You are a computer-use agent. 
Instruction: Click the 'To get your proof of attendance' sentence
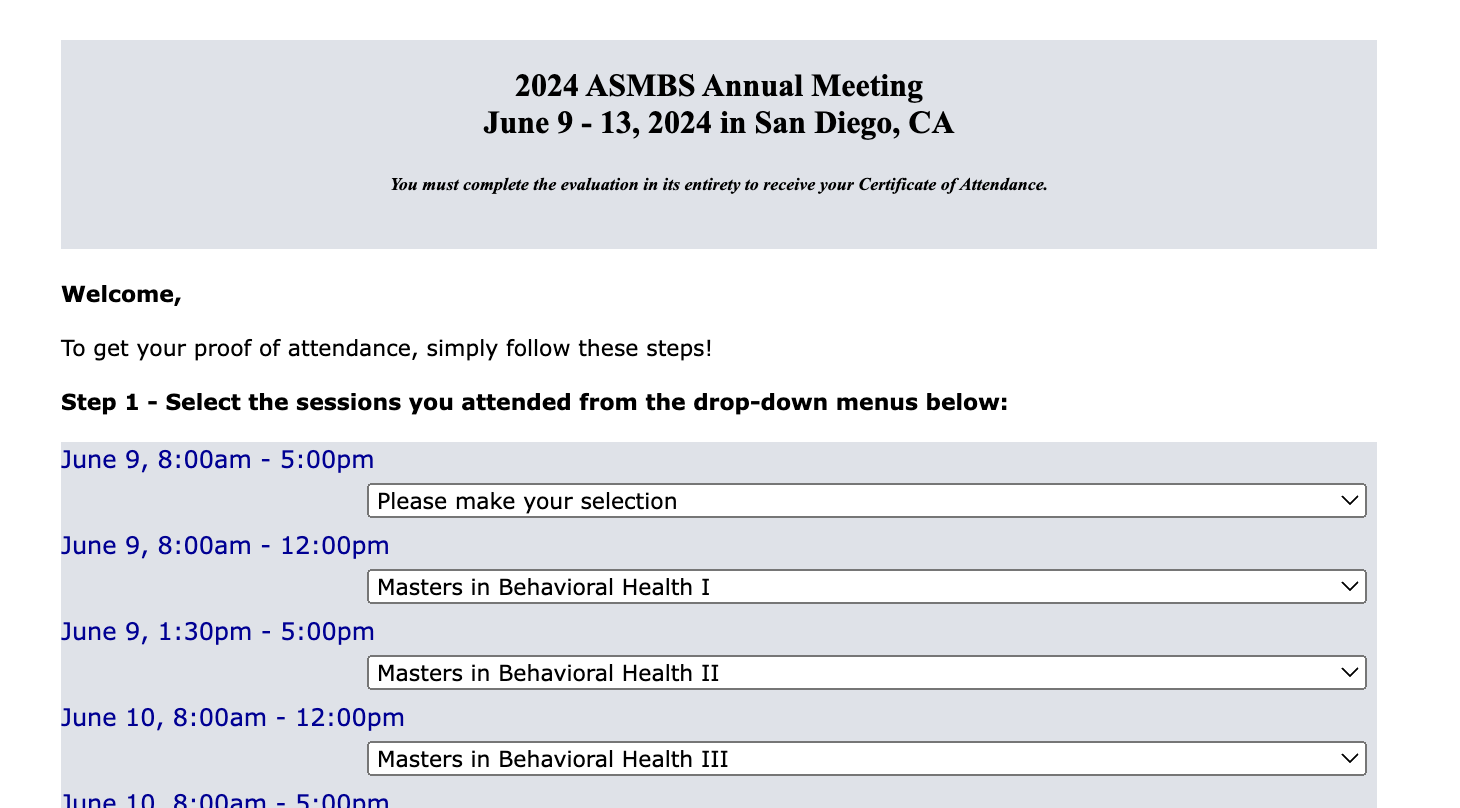click(x=386, y=349)
